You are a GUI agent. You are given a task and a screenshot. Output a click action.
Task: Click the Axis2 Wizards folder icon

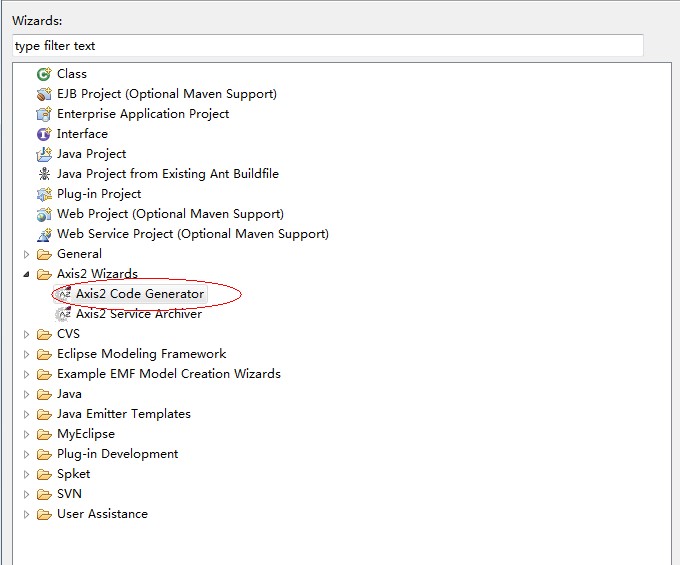pyautogui.click(x=44, y=274)
